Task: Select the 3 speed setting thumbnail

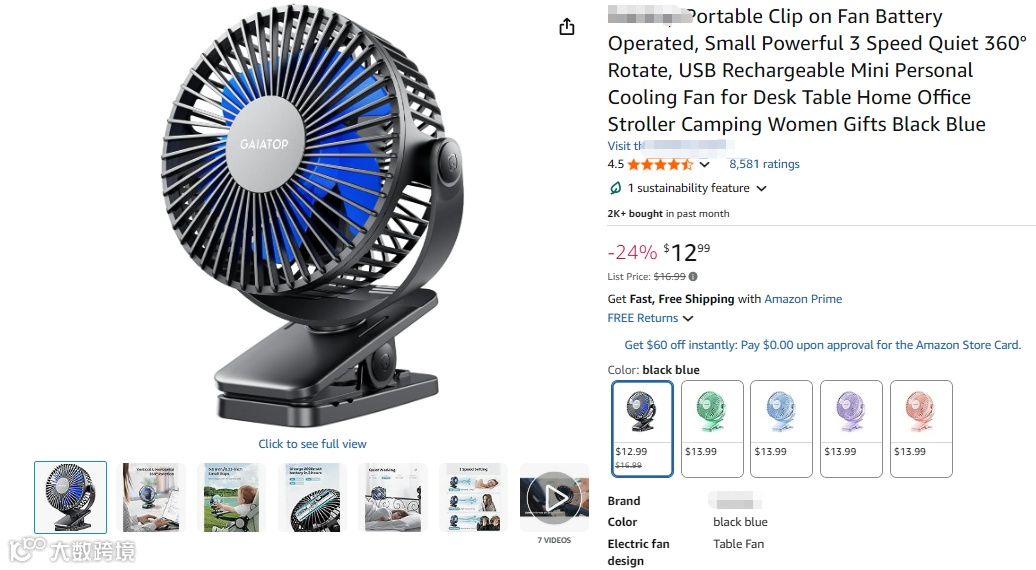Action: click(x=473, y=497)
